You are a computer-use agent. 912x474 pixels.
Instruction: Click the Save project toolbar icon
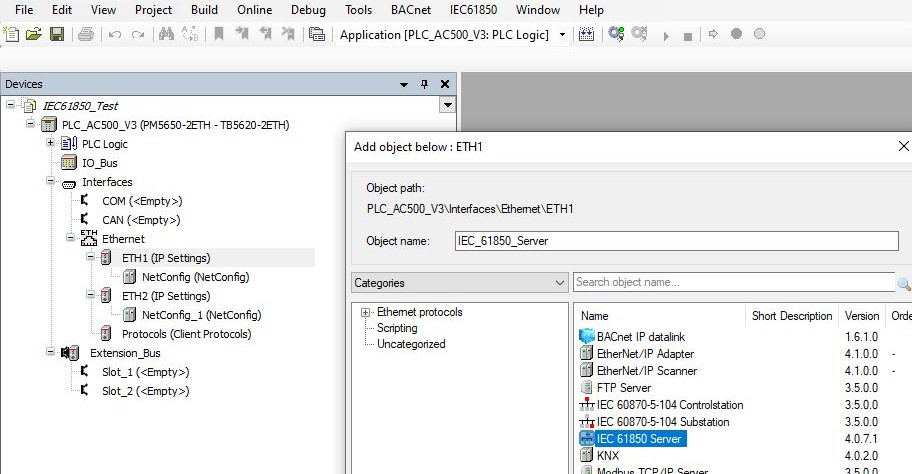tap(56, 34)
